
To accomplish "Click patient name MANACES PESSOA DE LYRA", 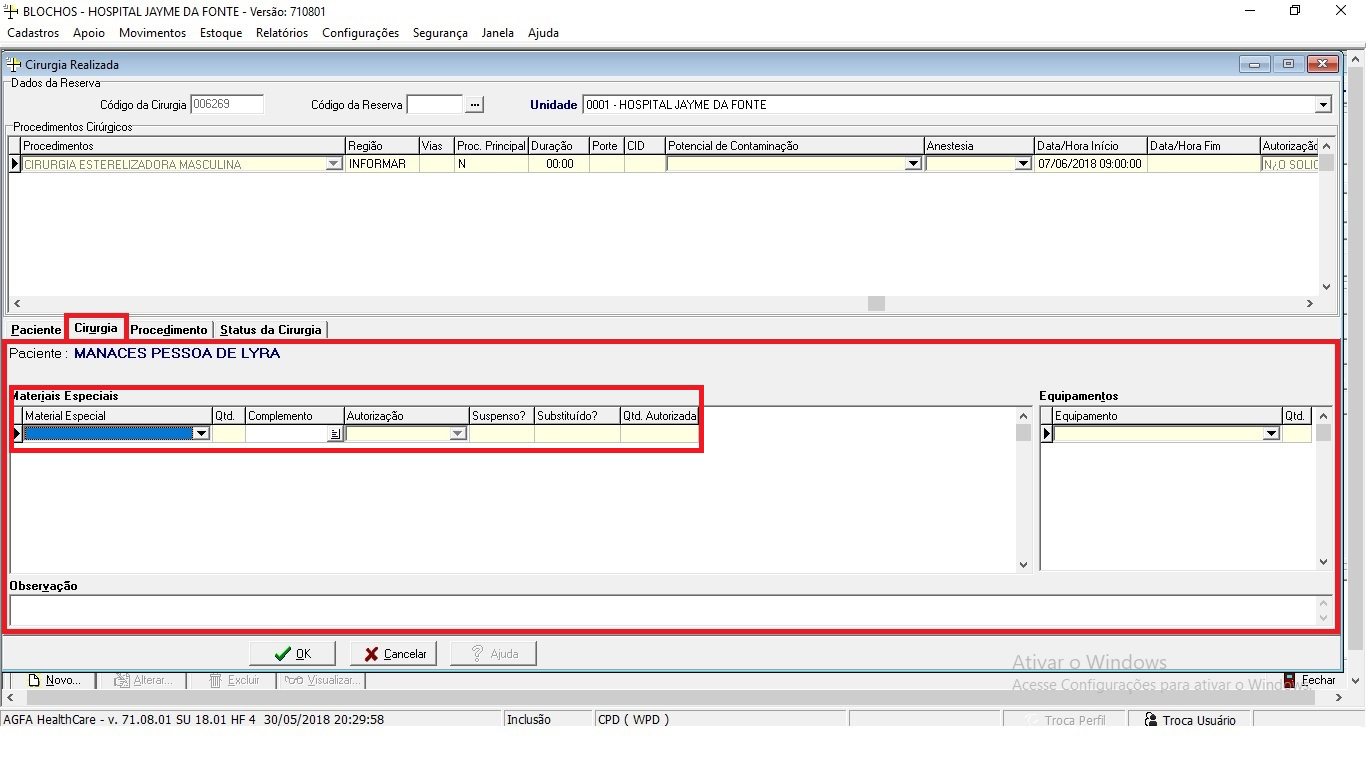I will tap(177, 353).
